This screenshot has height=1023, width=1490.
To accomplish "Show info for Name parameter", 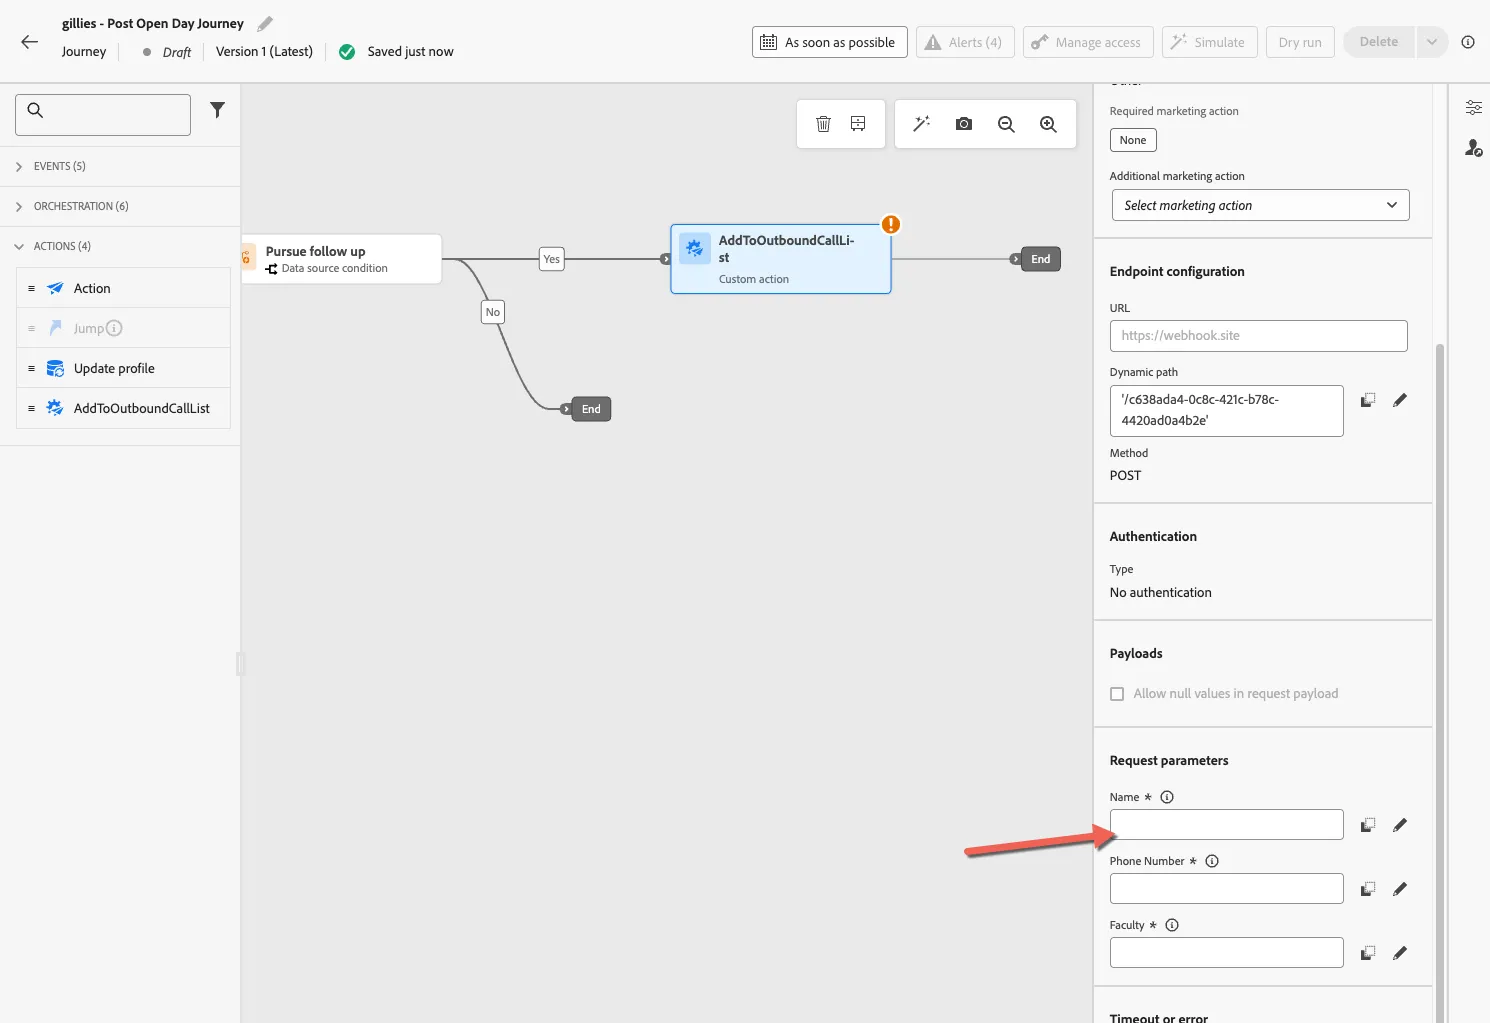I will click(x=1167, y=797).
